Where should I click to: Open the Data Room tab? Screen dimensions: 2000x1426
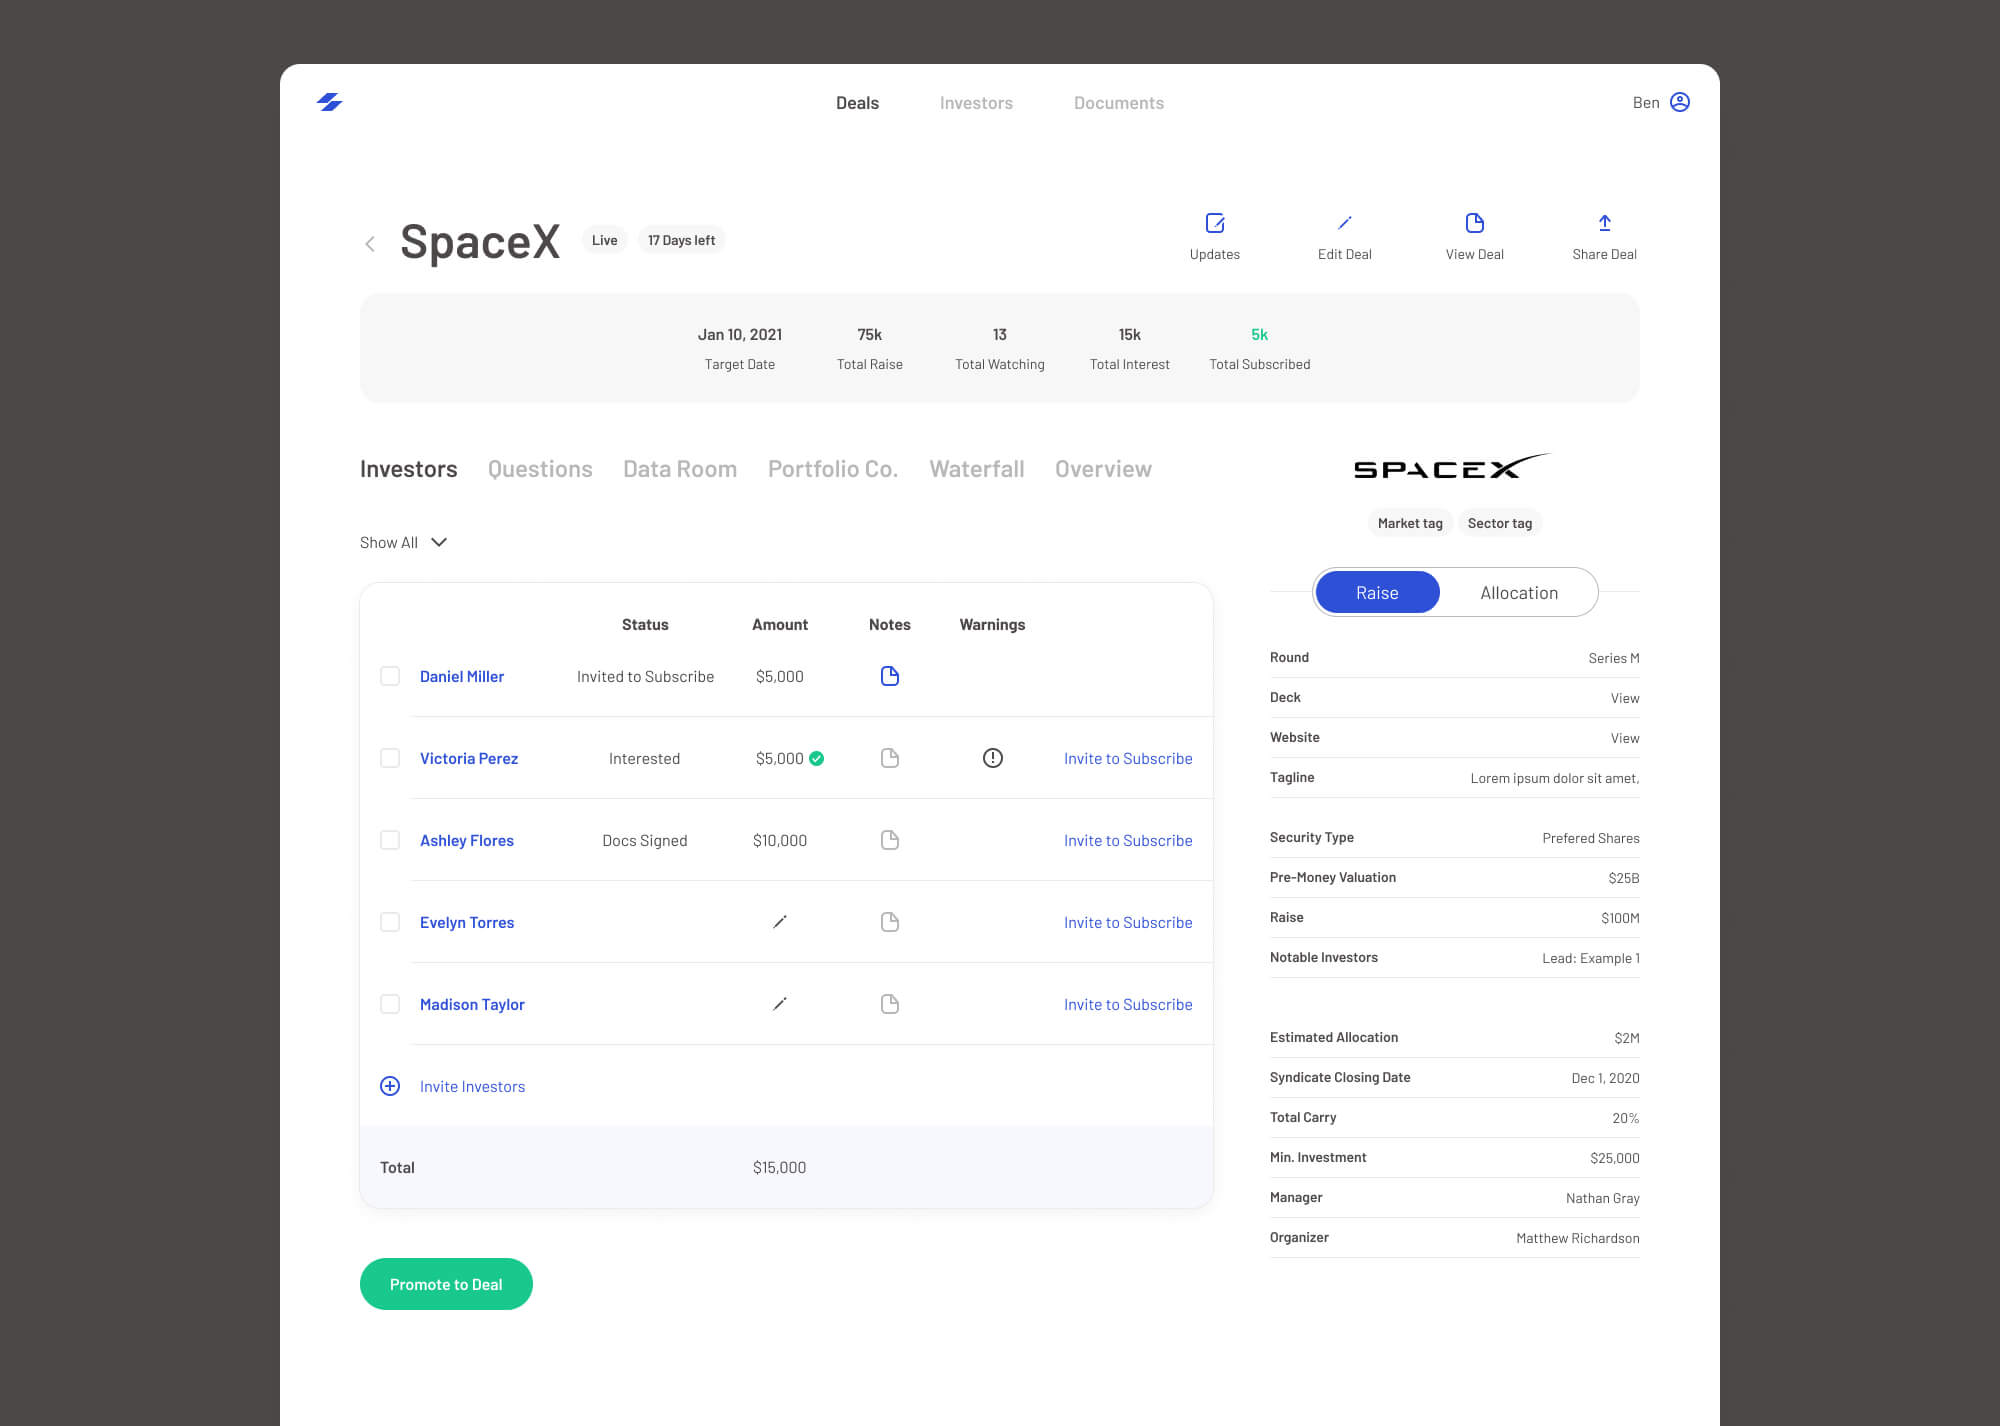680,469
